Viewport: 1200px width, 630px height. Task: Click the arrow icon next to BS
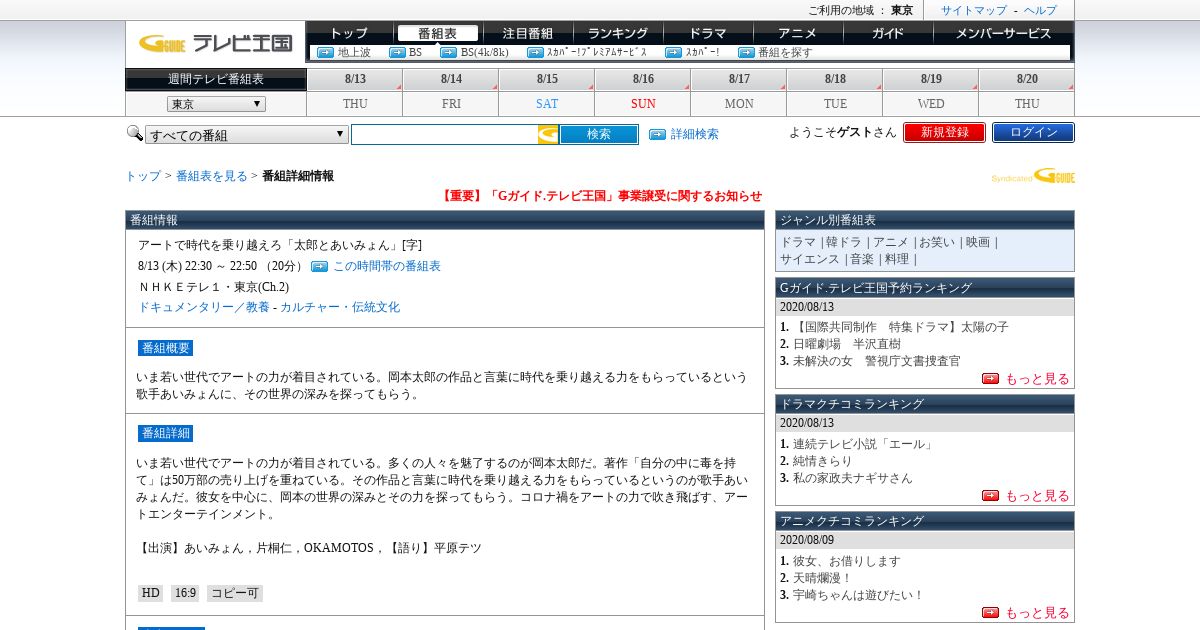(397, 52)
